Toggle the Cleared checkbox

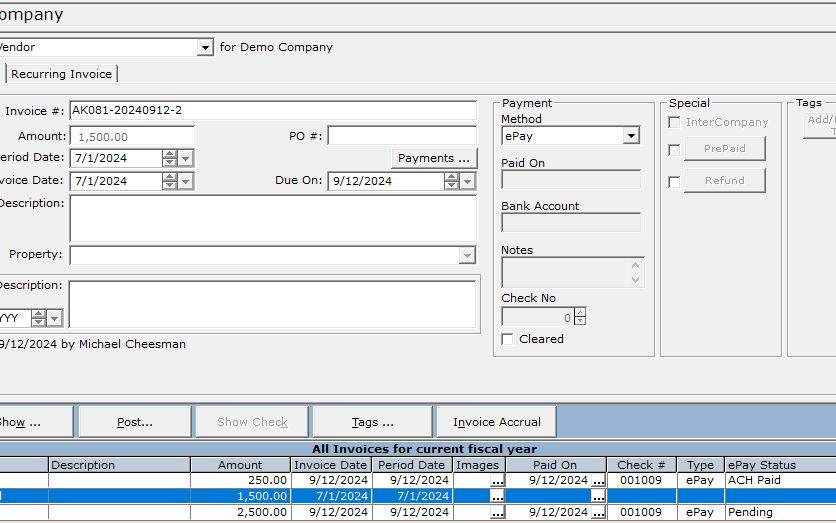pyautogui.click(x=508, y=339)
